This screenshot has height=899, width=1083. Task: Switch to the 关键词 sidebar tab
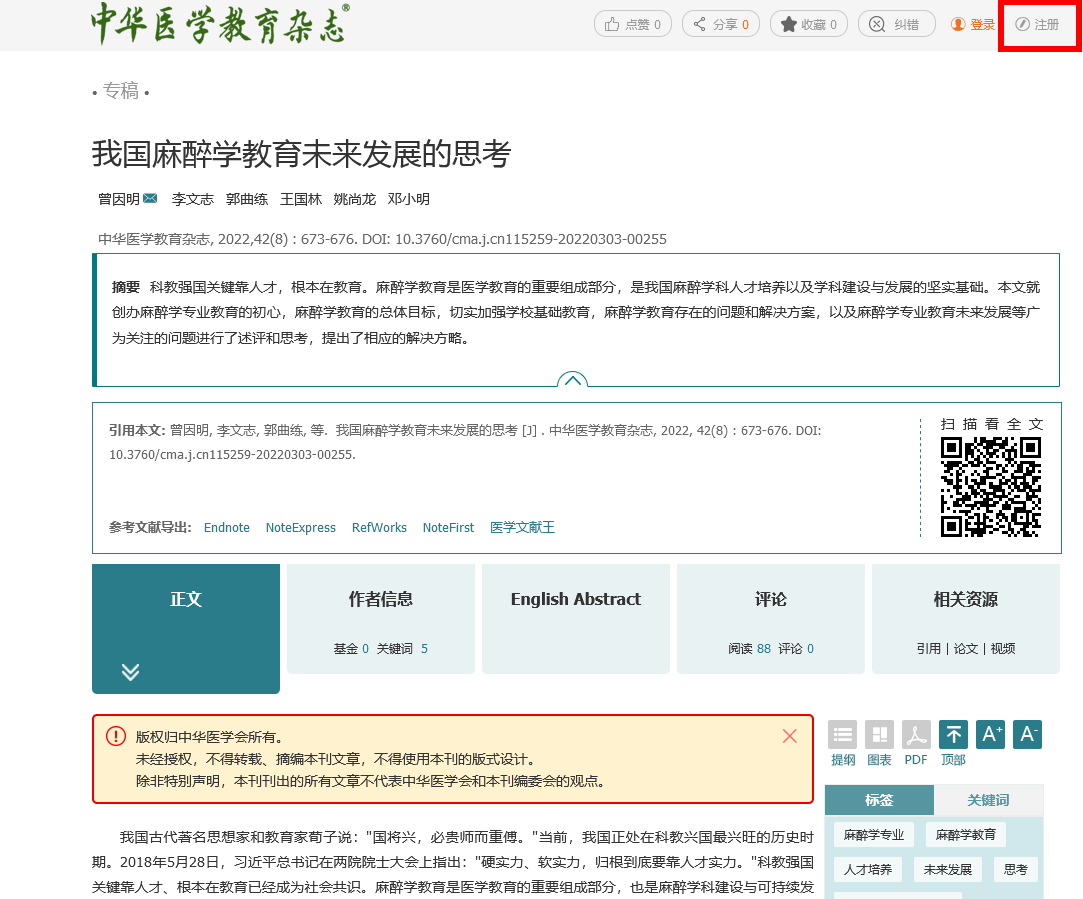click(x=988, y=800)
